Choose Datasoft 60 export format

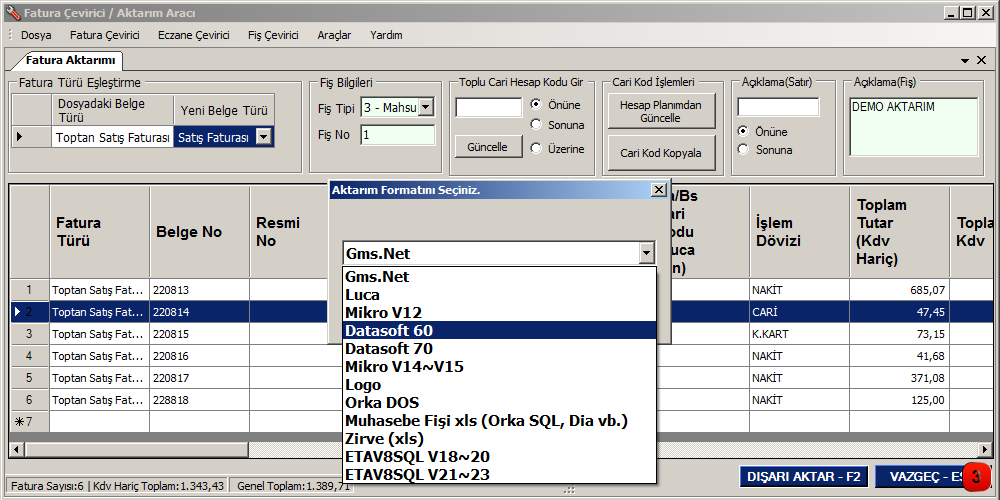tap(499, 330)
